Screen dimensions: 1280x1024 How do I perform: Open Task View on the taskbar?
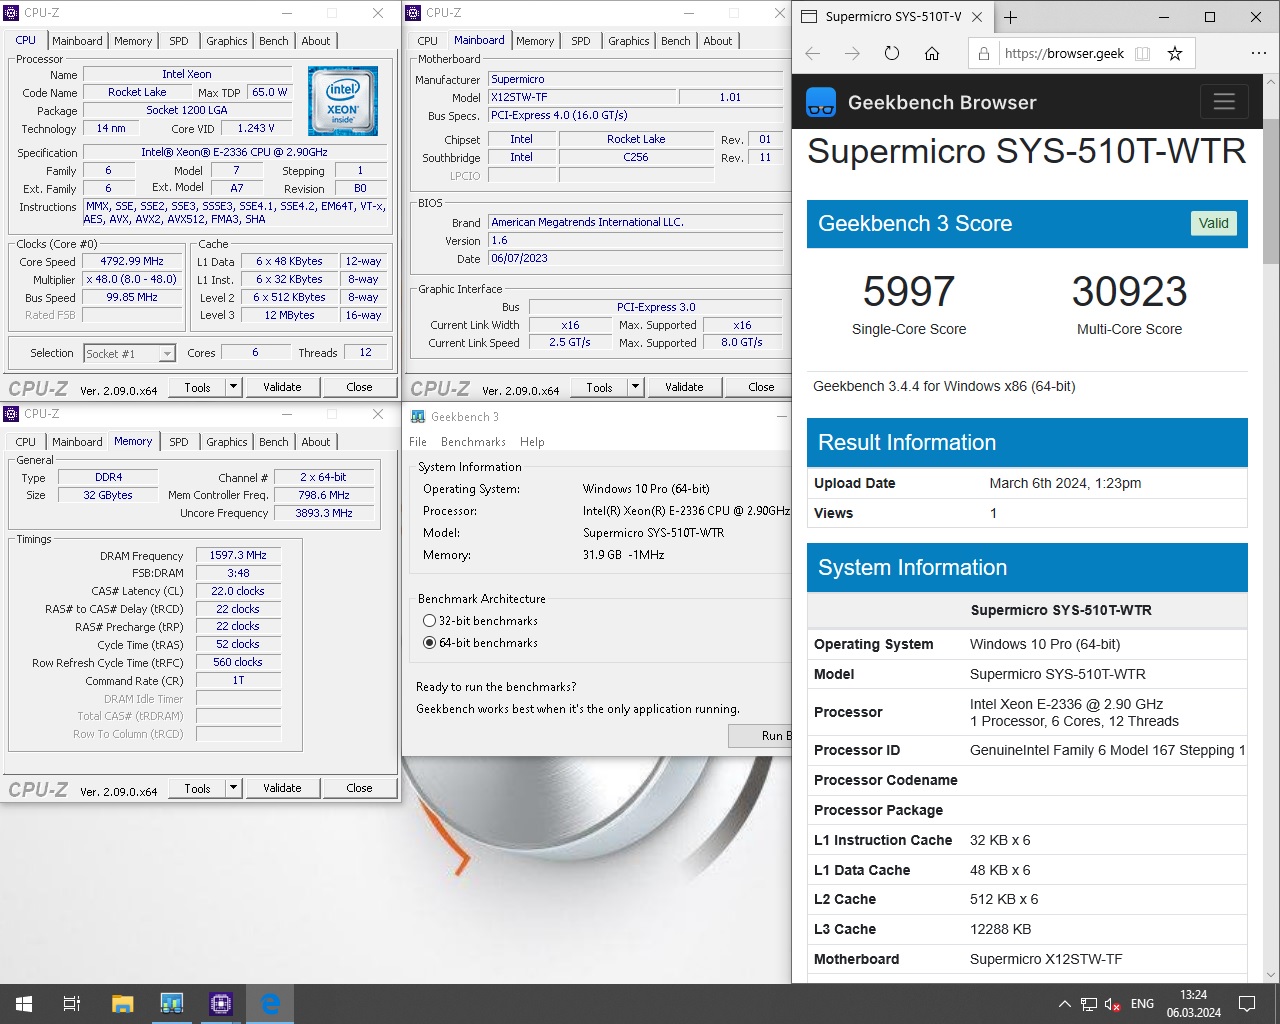tap(72, 1004)
